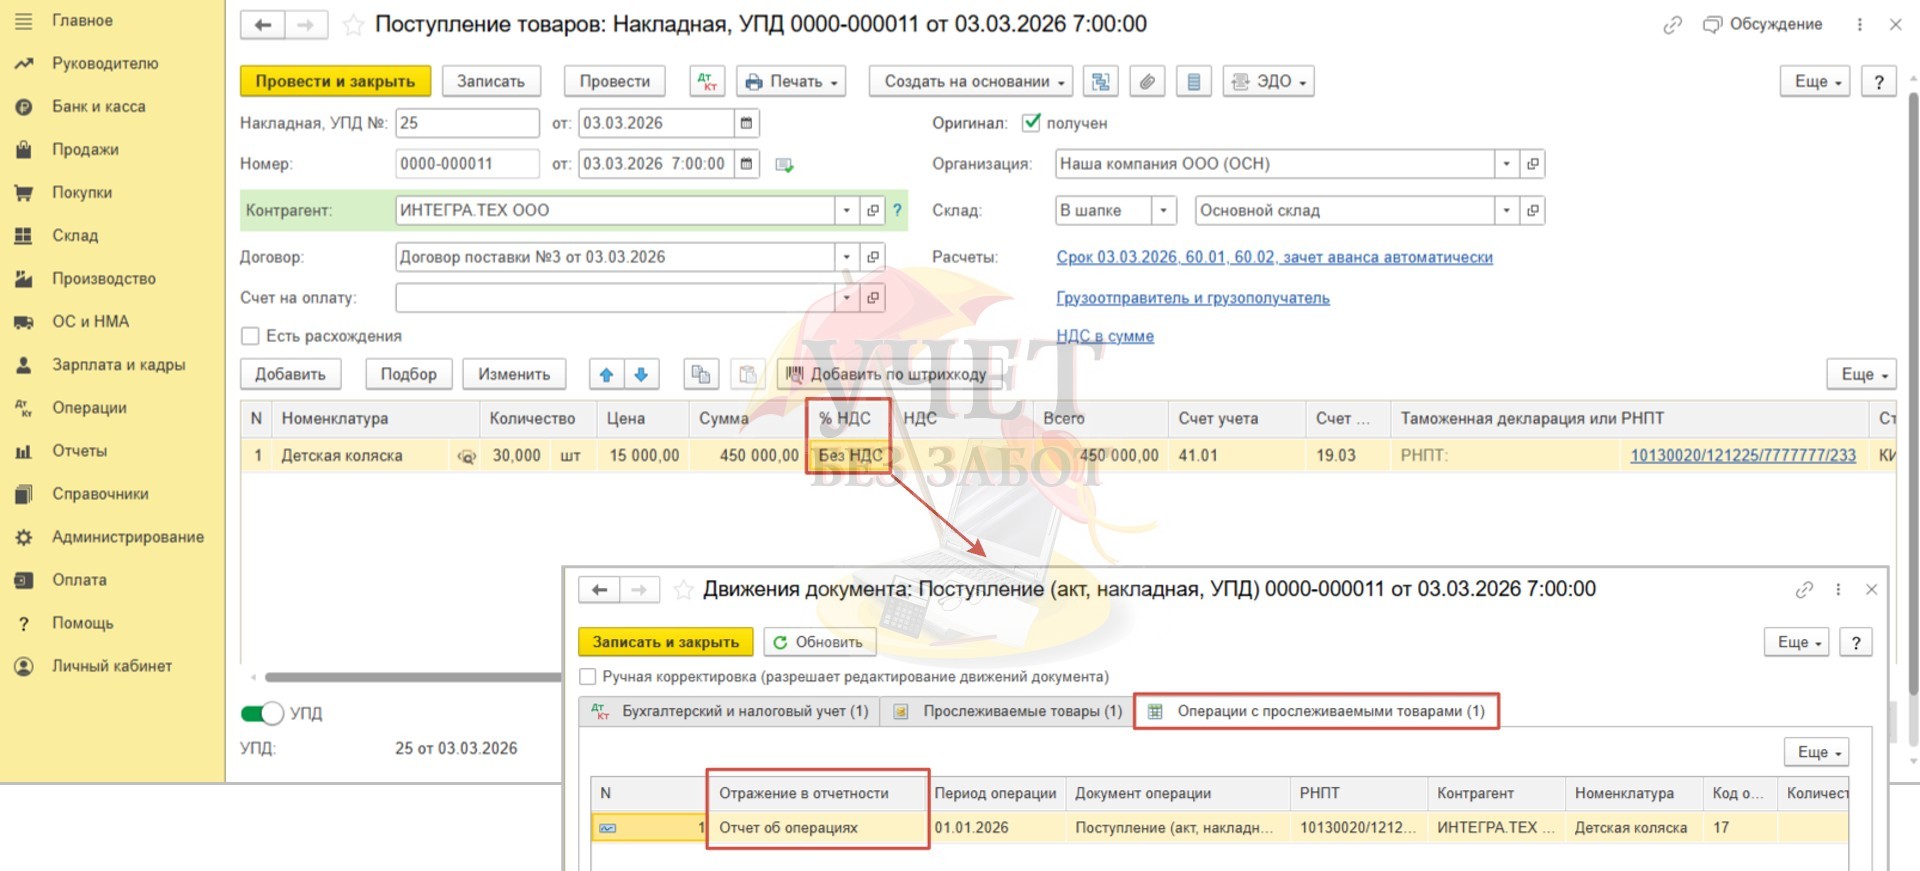1920x871 pixels.
Task: Click the copy rows icon
Action: pyautogui.click(x=701, y=374)
